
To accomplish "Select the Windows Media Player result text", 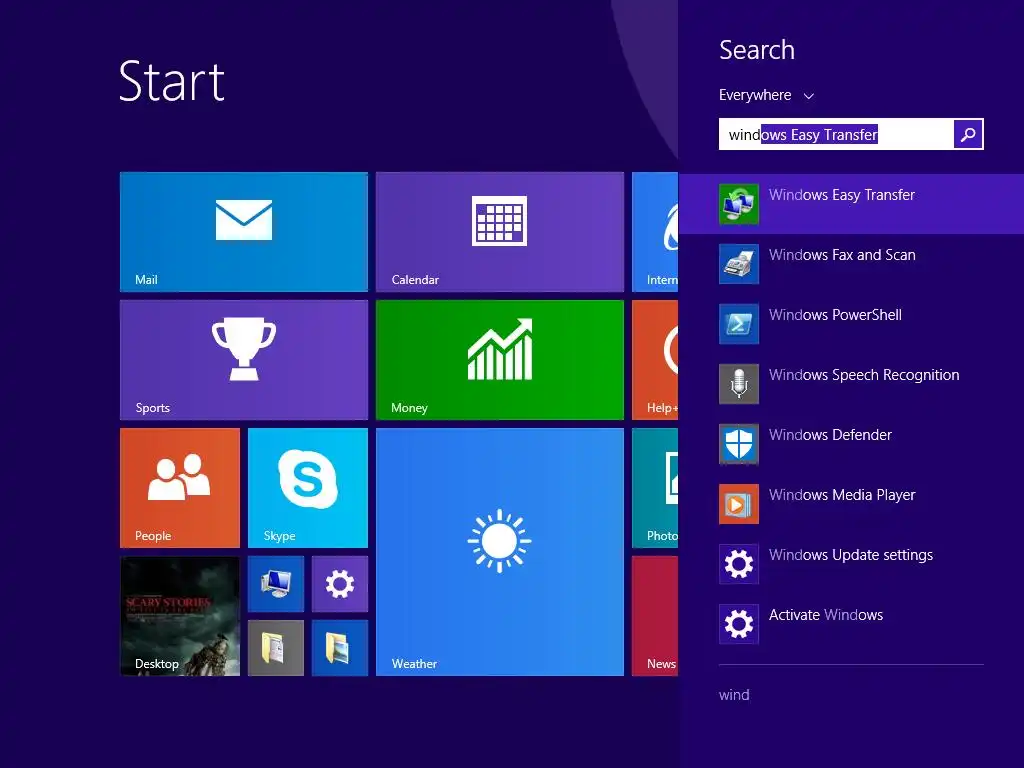I will (x=842, y=496).
